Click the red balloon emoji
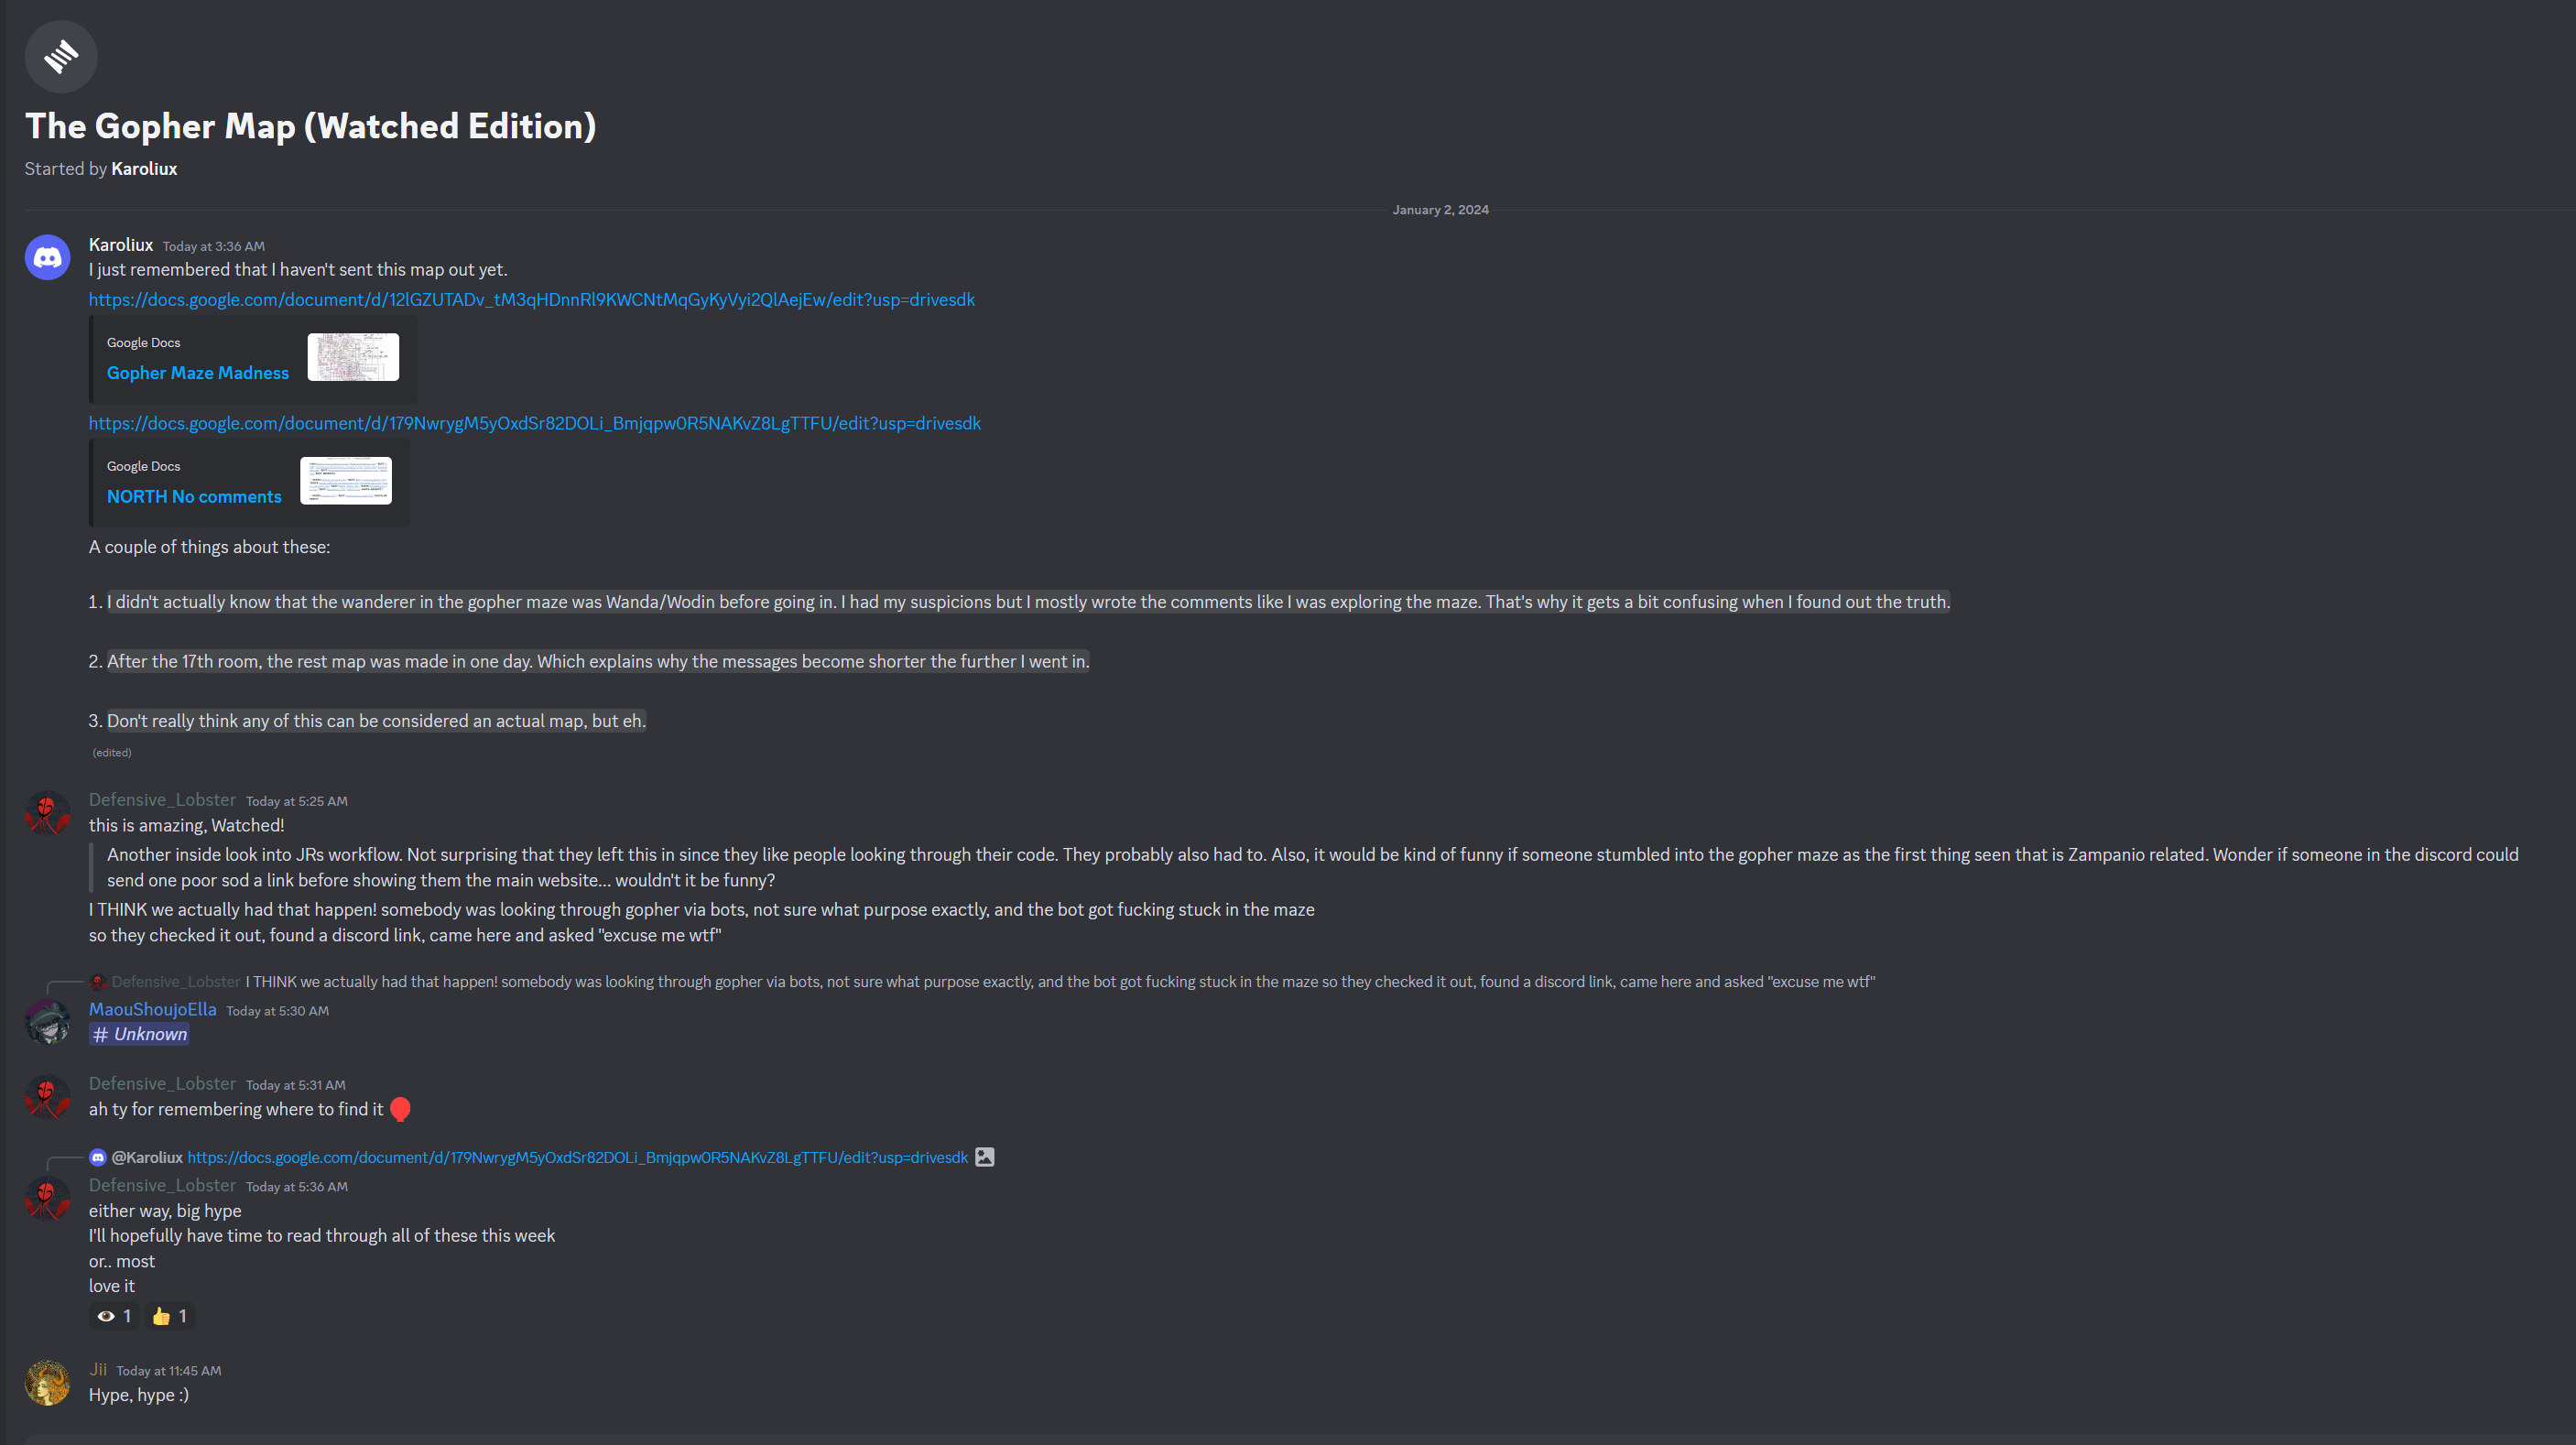The image size is (2576, 1445). 400,1109
